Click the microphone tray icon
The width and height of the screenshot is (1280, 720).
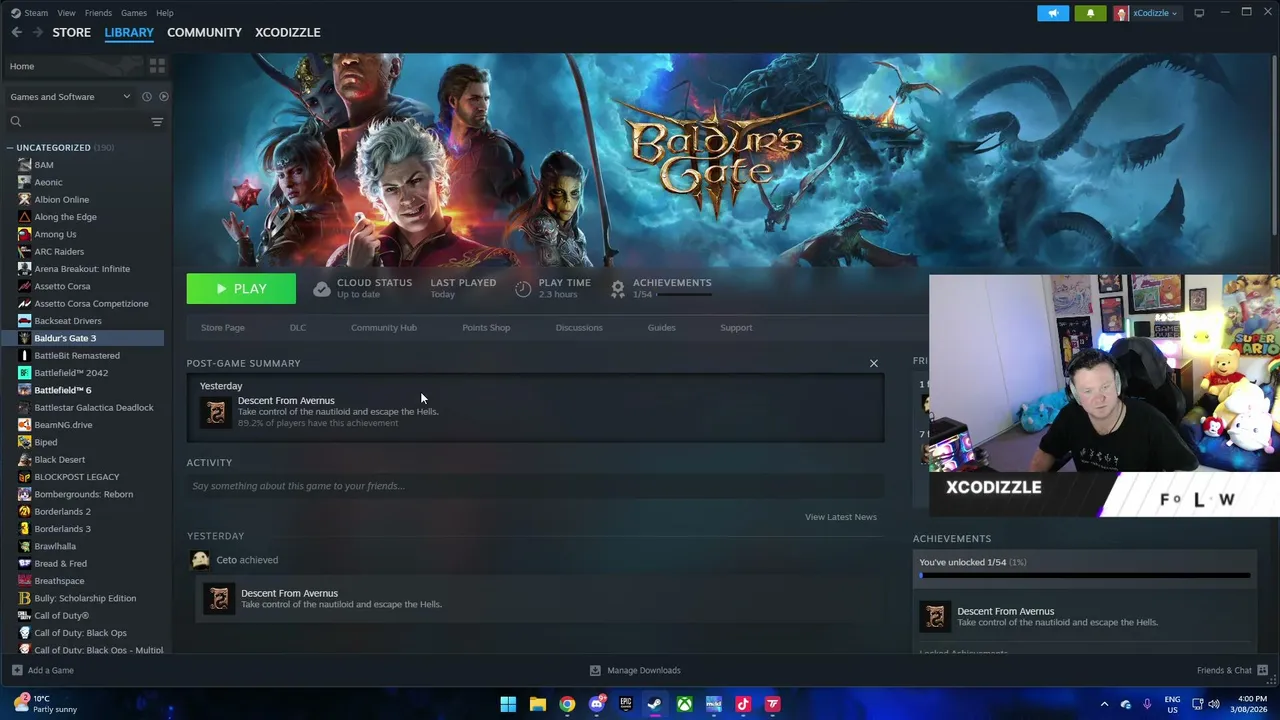click(x=1147, y=704)
